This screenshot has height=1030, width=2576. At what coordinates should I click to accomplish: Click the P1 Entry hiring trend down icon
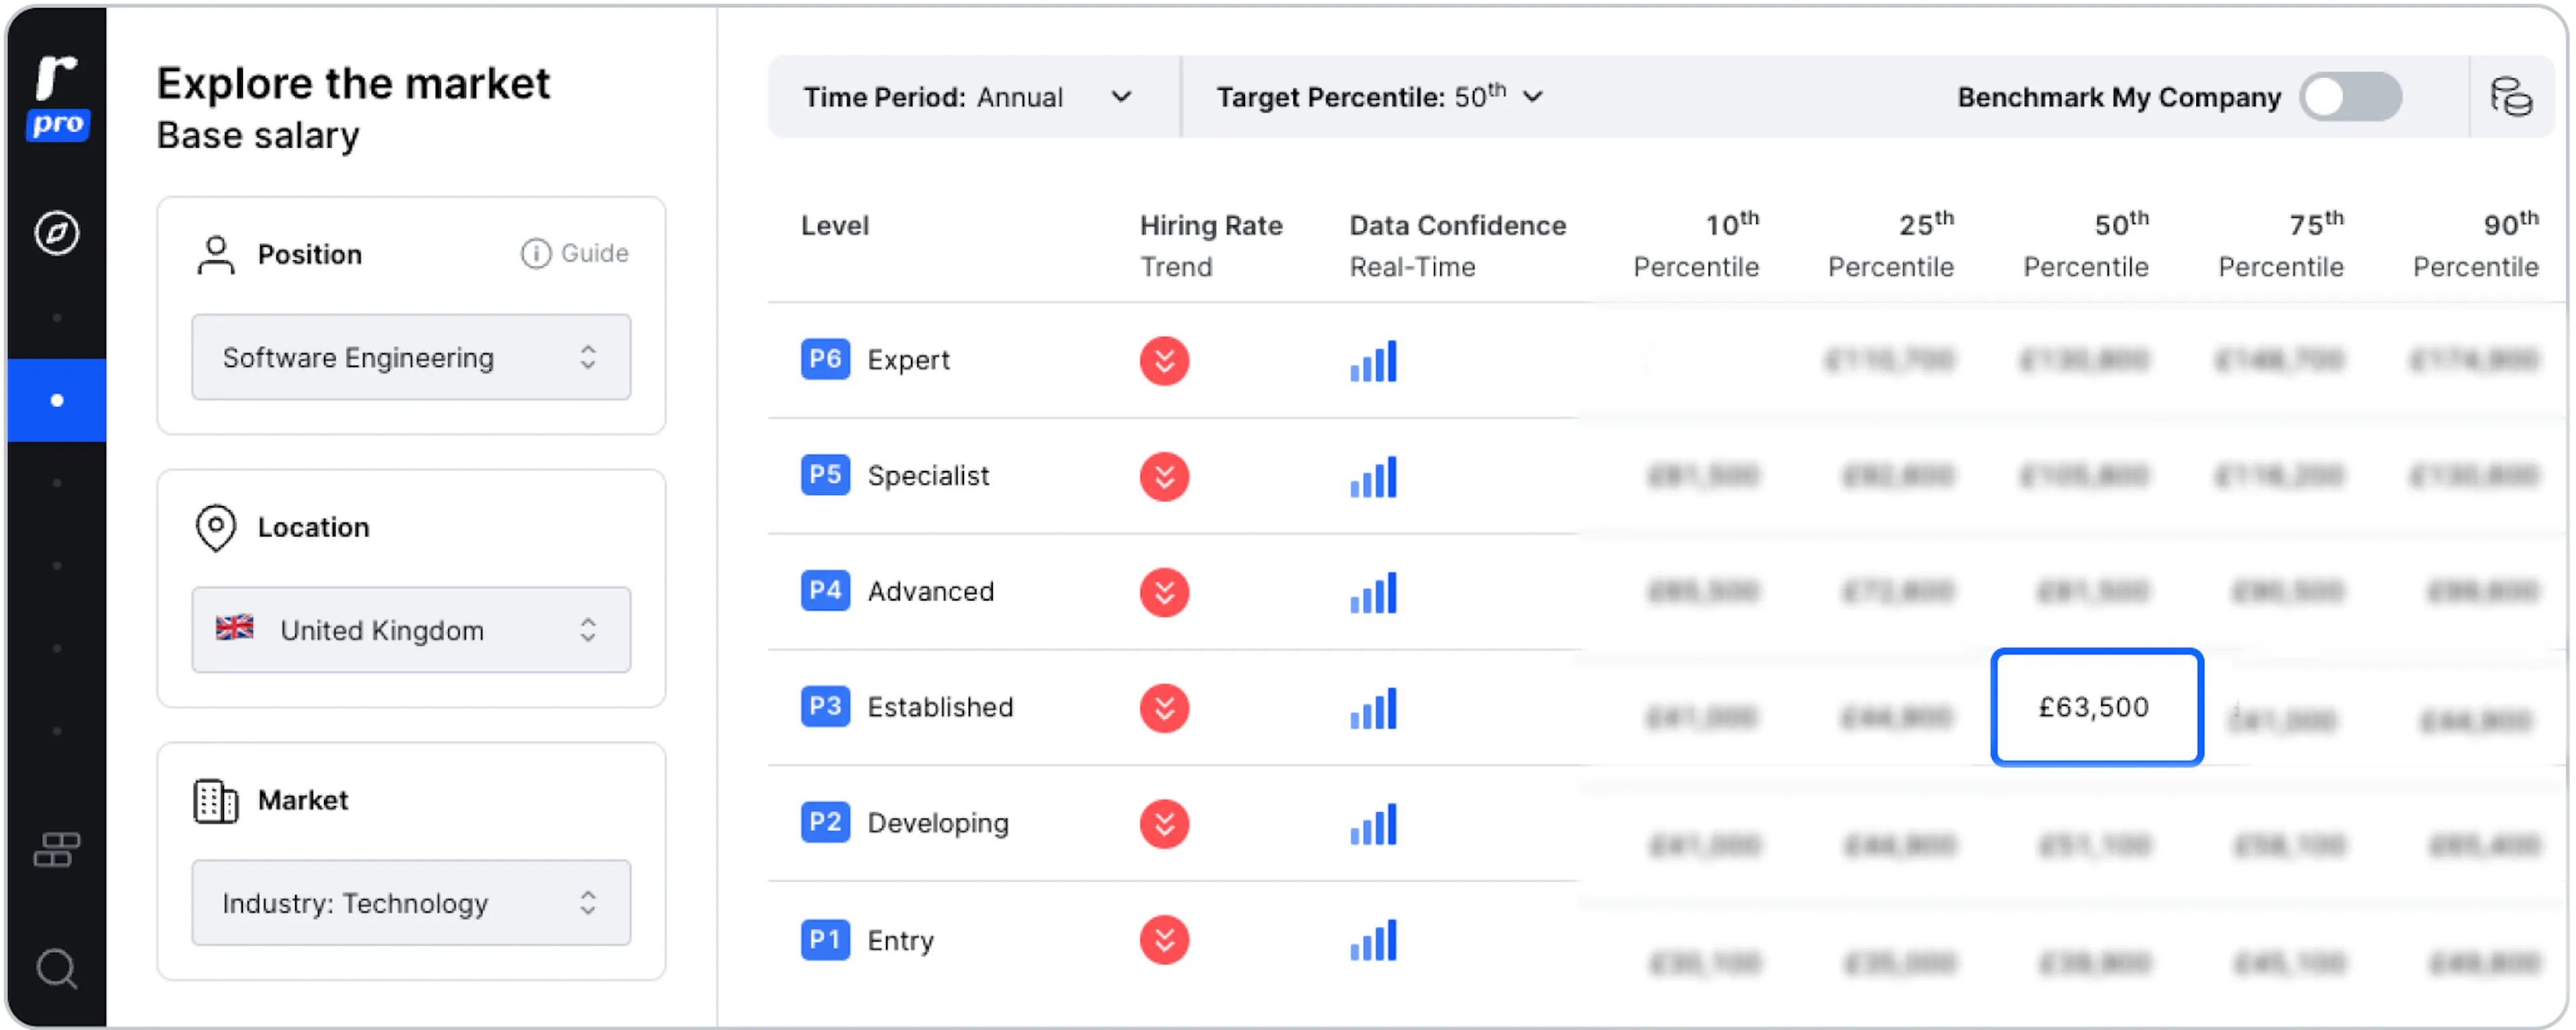[1164, 940]
